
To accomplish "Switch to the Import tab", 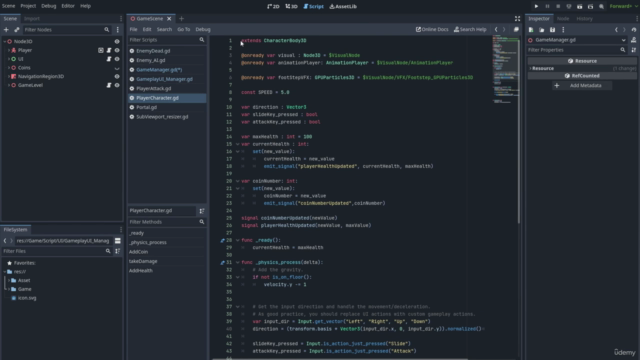I will click(x=32, y=19).
